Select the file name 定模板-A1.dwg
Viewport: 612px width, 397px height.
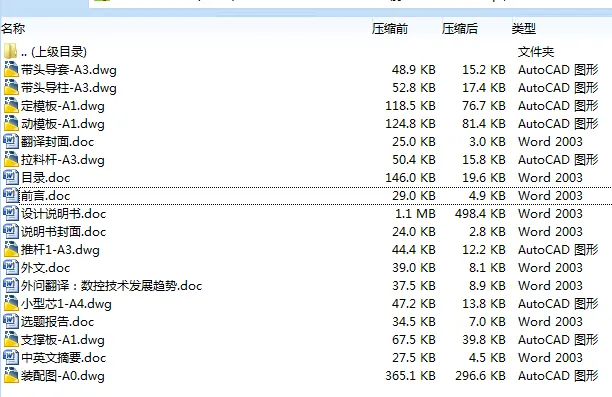click(x=63, y=106)
